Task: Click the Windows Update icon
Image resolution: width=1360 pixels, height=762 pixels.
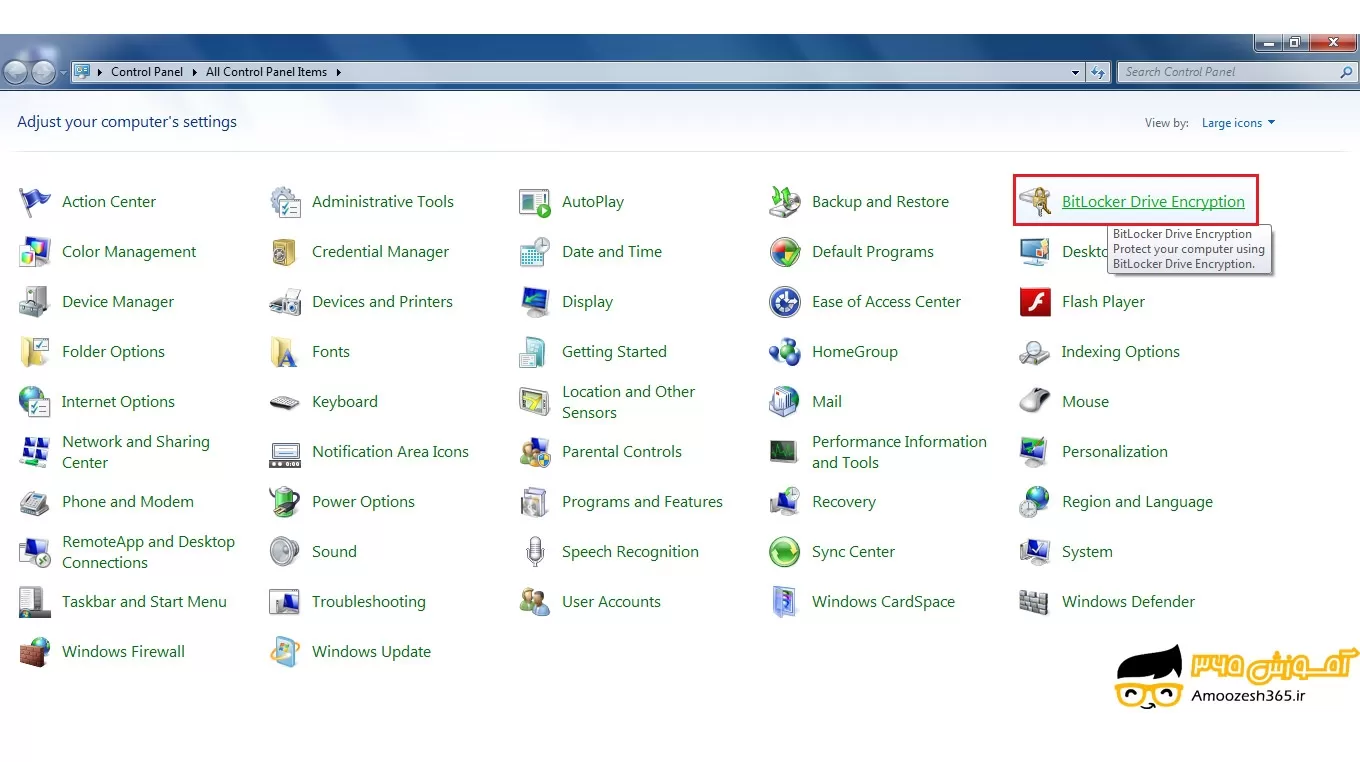Action: [285, 652]
